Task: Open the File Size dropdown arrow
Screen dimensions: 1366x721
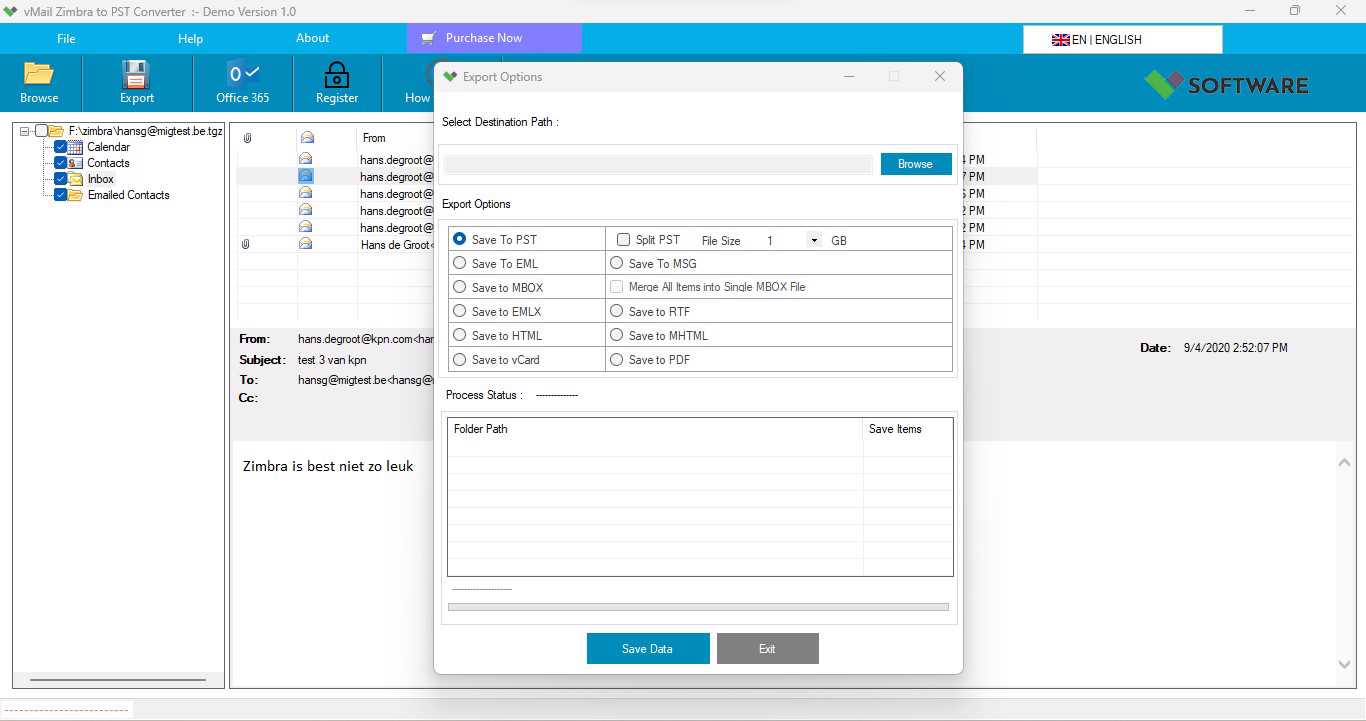Action: (814, 240)
